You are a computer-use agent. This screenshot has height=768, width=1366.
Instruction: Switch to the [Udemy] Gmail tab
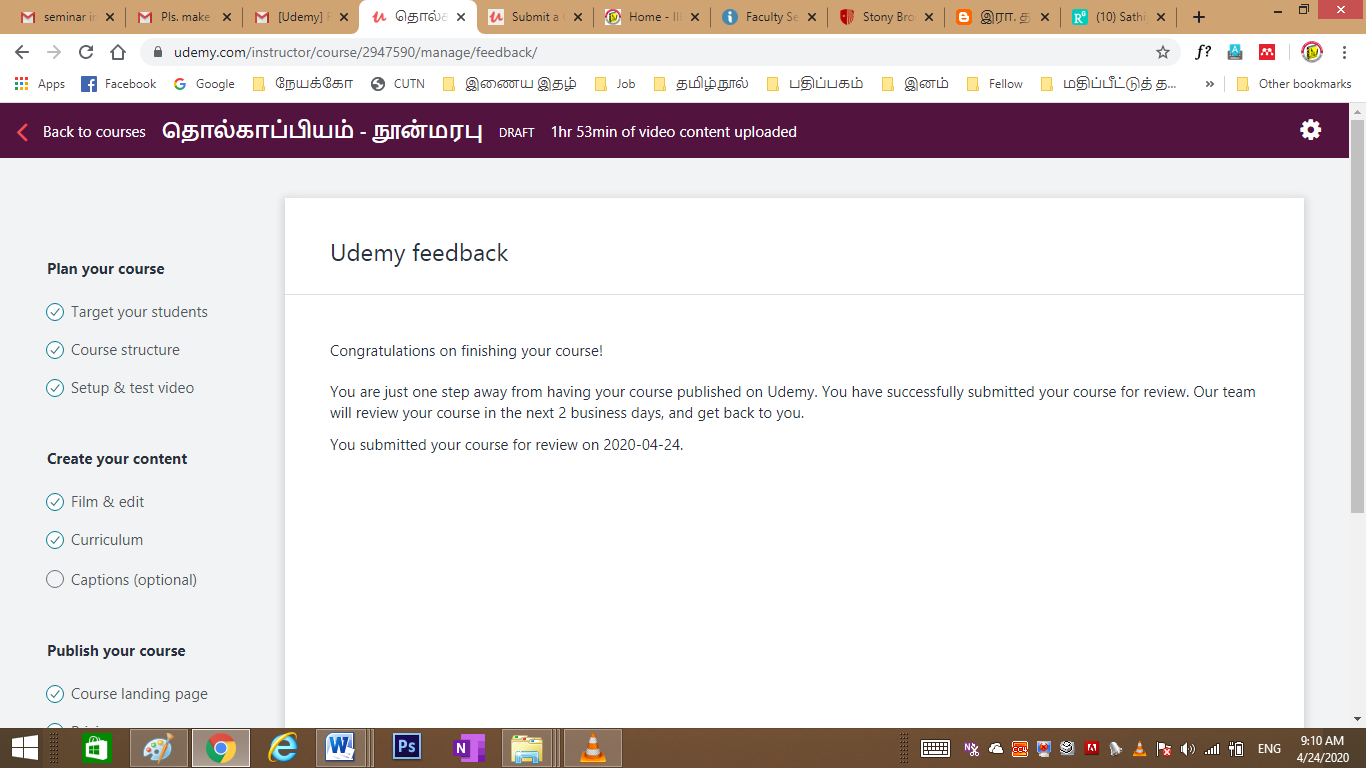coord(303,17)
